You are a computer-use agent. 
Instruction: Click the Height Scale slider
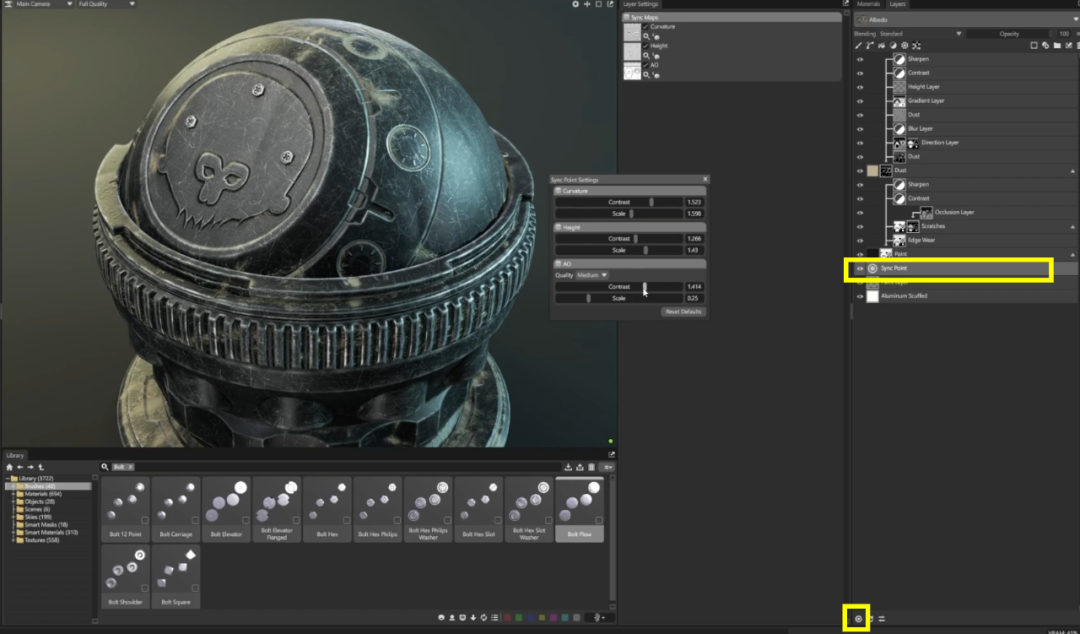[619, 250]
